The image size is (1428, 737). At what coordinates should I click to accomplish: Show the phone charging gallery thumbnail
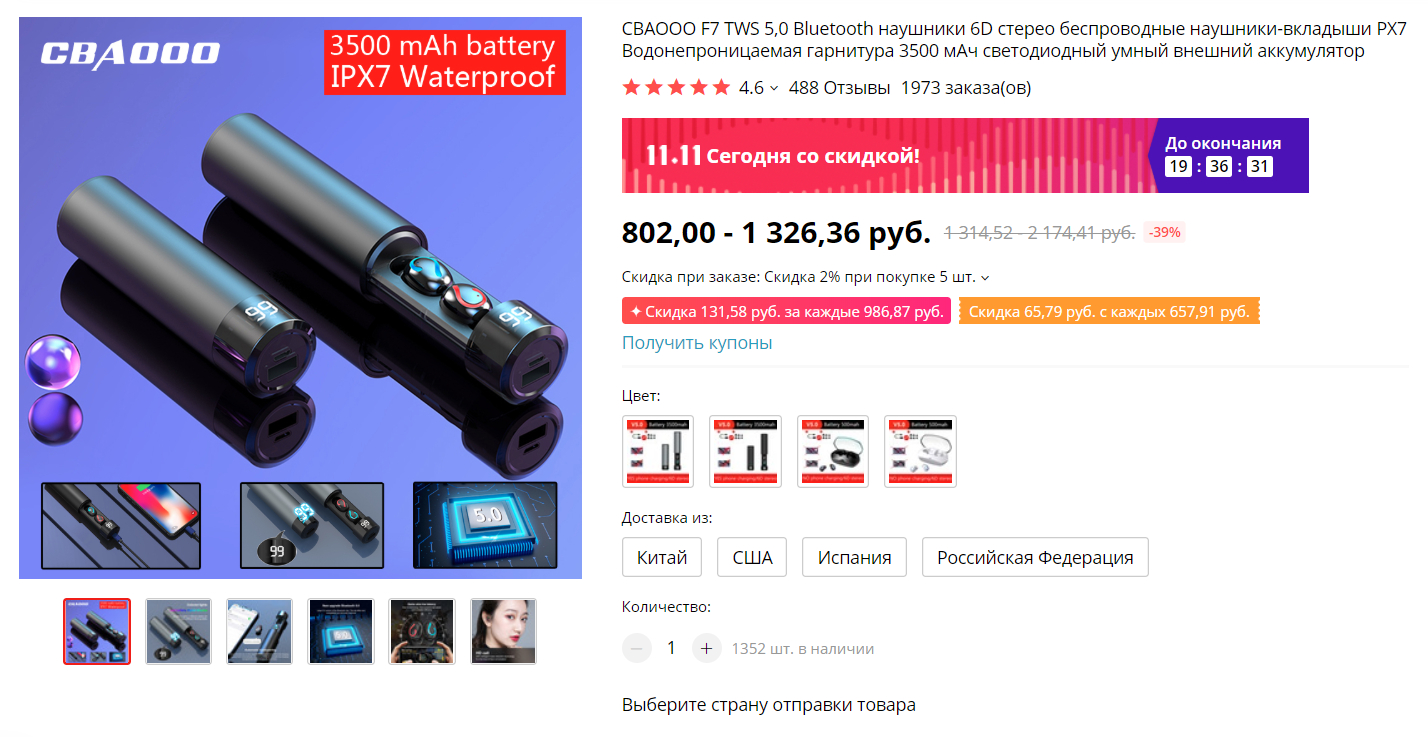259,631
